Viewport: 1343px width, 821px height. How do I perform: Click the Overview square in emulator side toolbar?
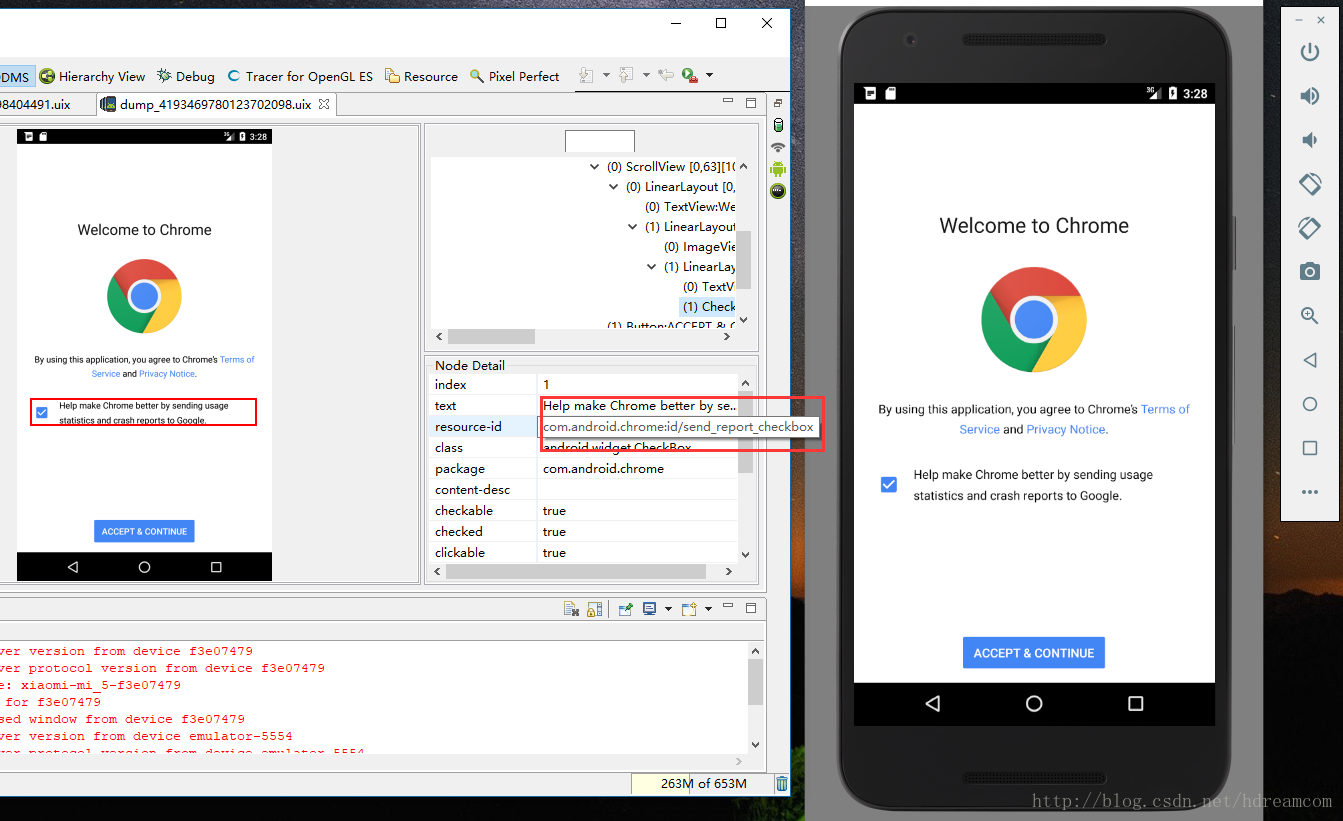(x=1309, y=448)
